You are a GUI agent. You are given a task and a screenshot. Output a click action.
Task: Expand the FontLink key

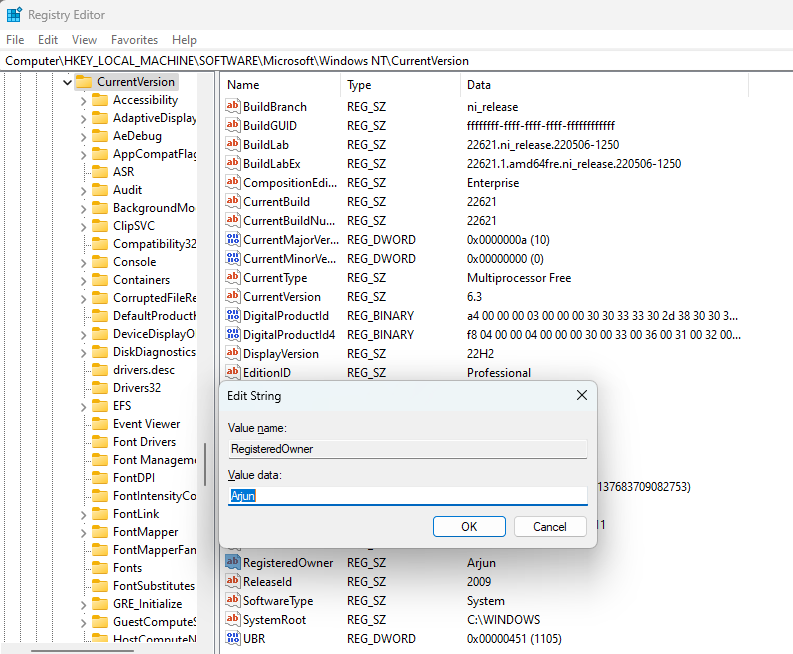pos(83,514)
